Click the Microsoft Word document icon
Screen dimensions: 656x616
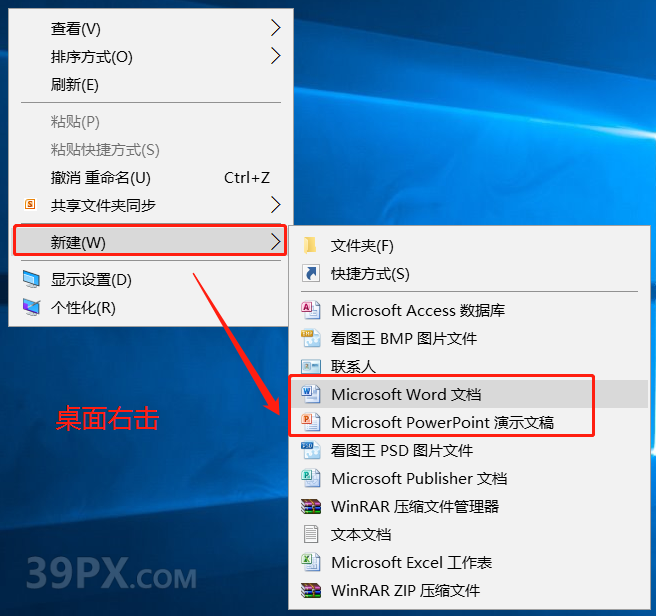click(311, 394)
